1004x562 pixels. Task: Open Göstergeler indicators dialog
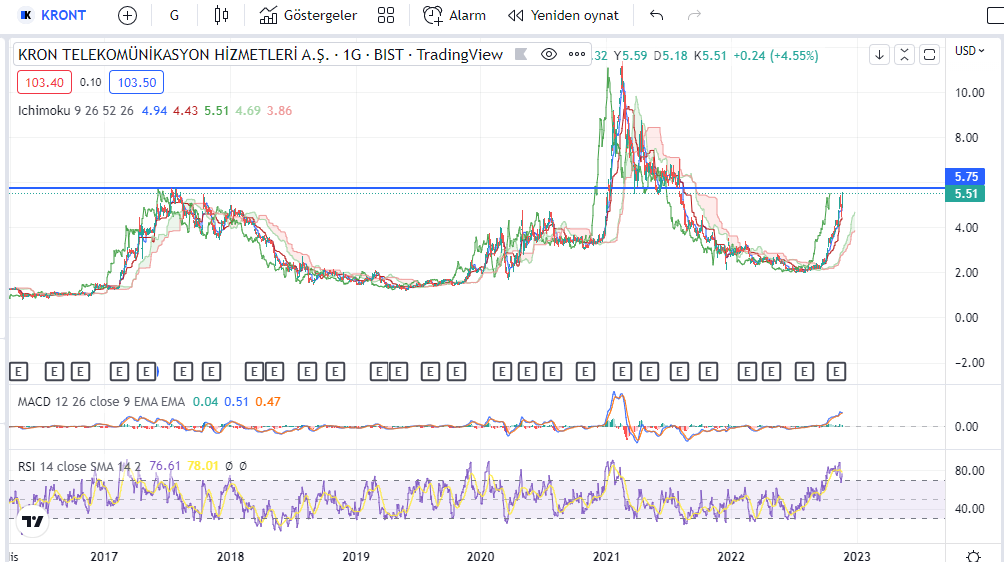click(309, 15)
